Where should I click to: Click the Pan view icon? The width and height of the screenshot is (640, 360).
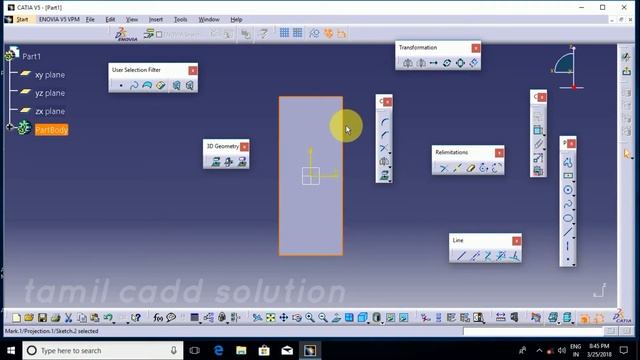284,318
